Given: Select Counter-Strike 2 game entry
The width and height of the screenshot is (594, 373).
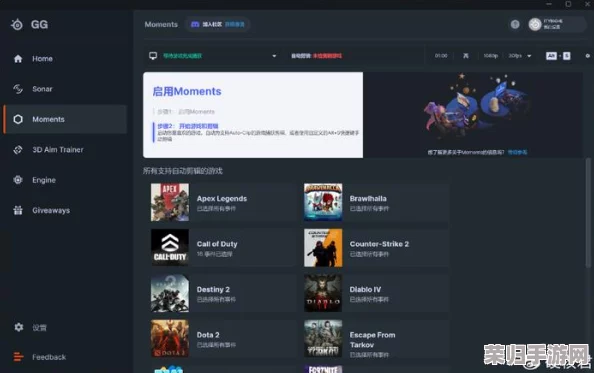Looking at the screenshot, I should 376,248.
